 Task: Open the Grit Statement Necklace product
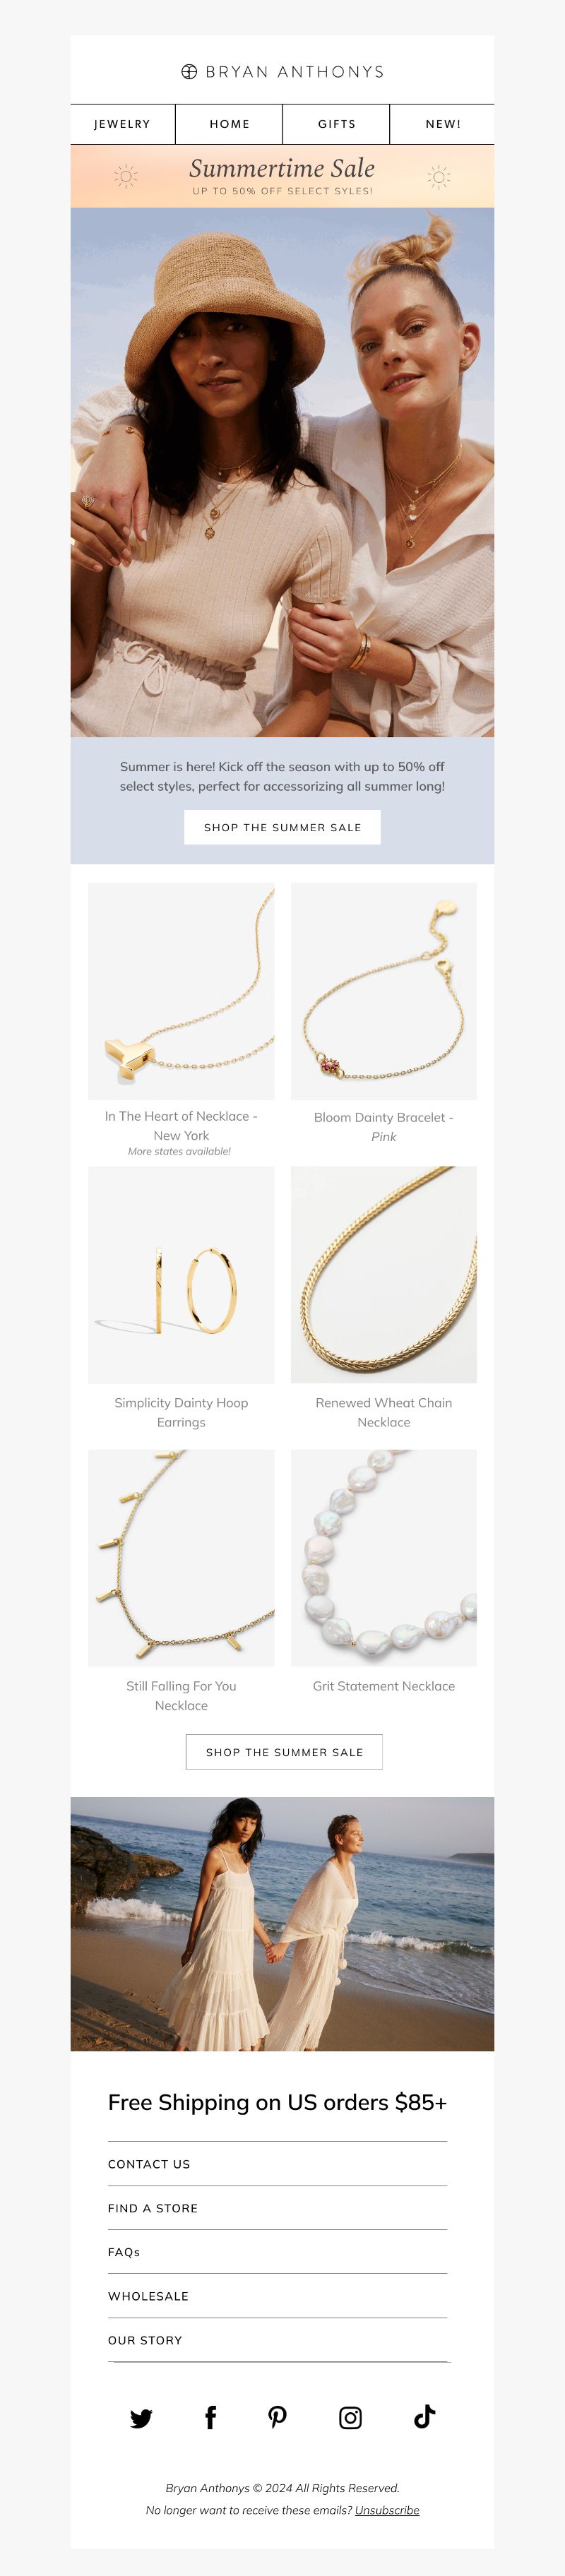[384, 1686]
